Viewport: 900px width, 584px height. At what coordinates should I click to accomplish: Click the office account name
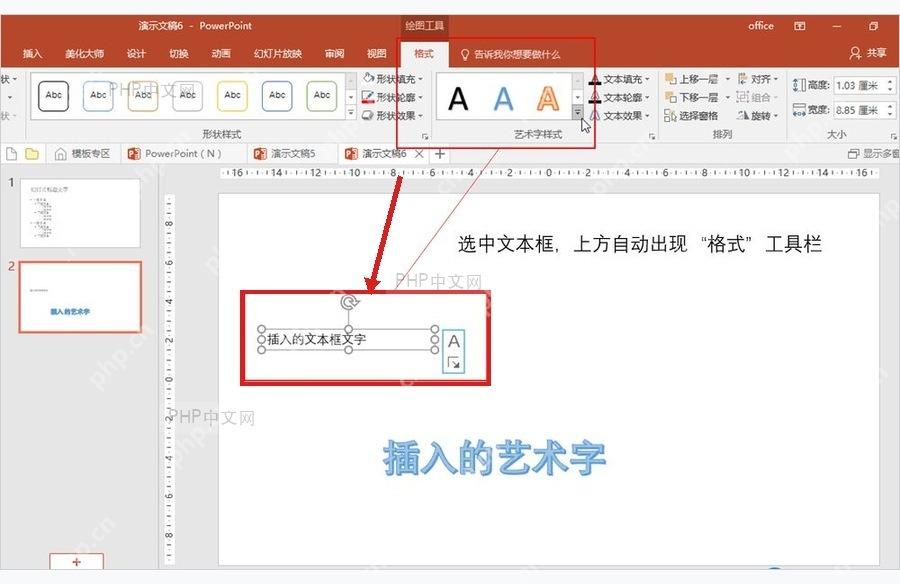[761, 26]
